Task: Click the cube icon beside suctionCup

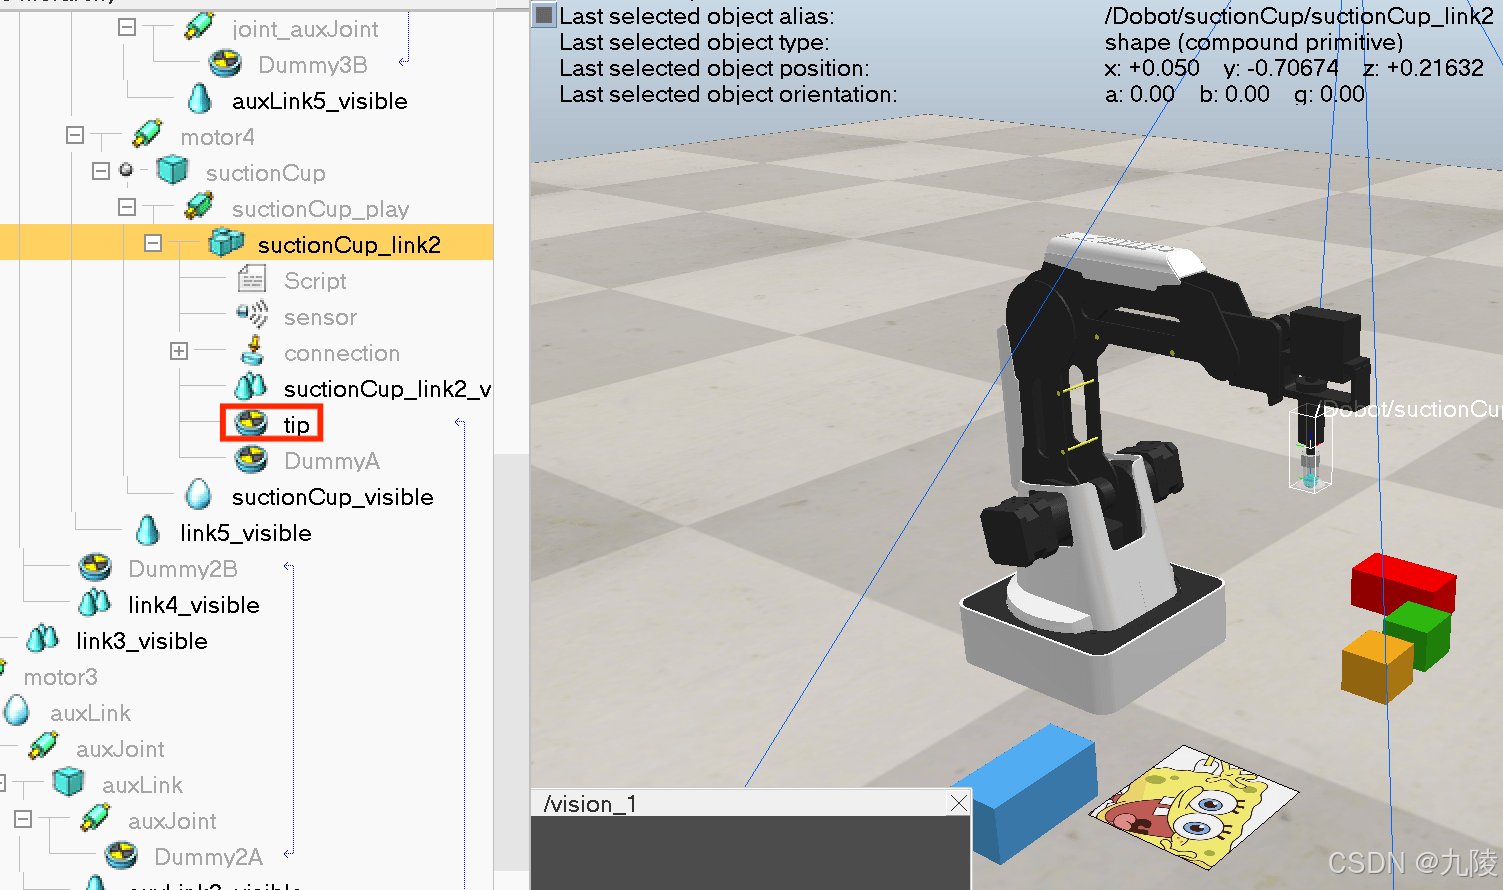Action: pos(173,172)
